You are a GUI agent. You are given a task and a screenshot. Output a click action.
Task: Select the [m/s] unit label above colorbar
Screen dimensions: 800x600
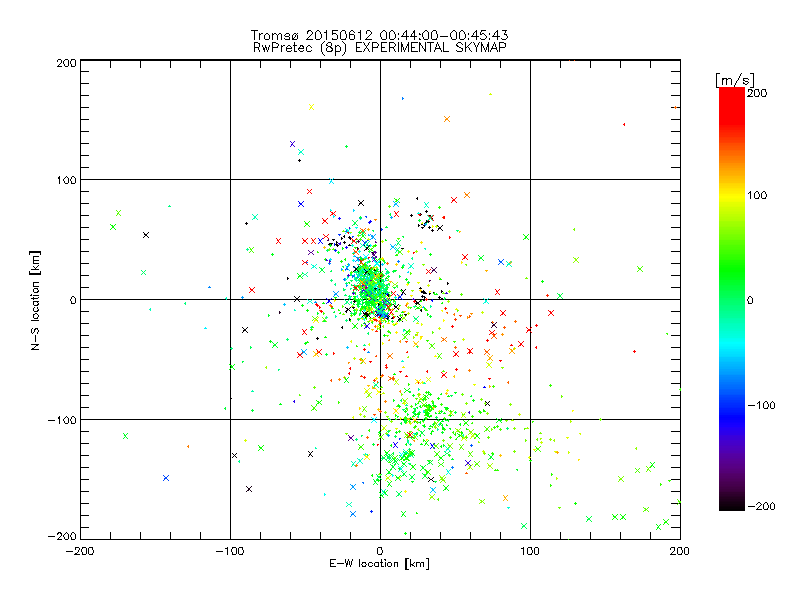click(x=735, y=80)
